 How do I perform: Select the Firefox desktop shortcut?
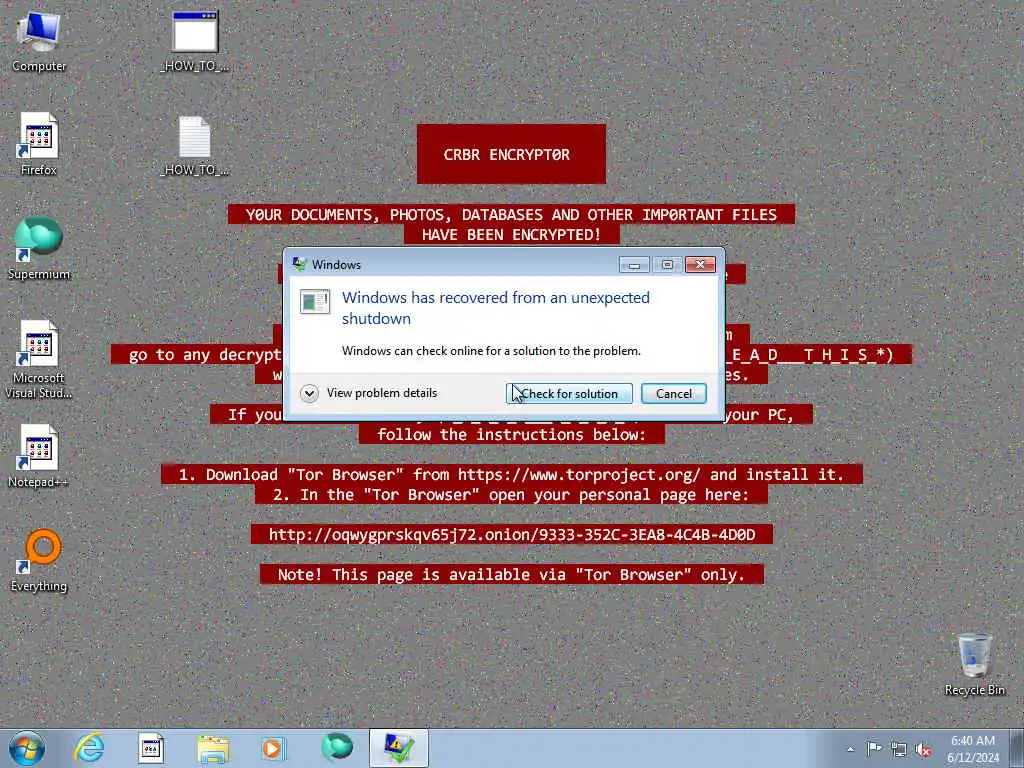tap(39, 144)
